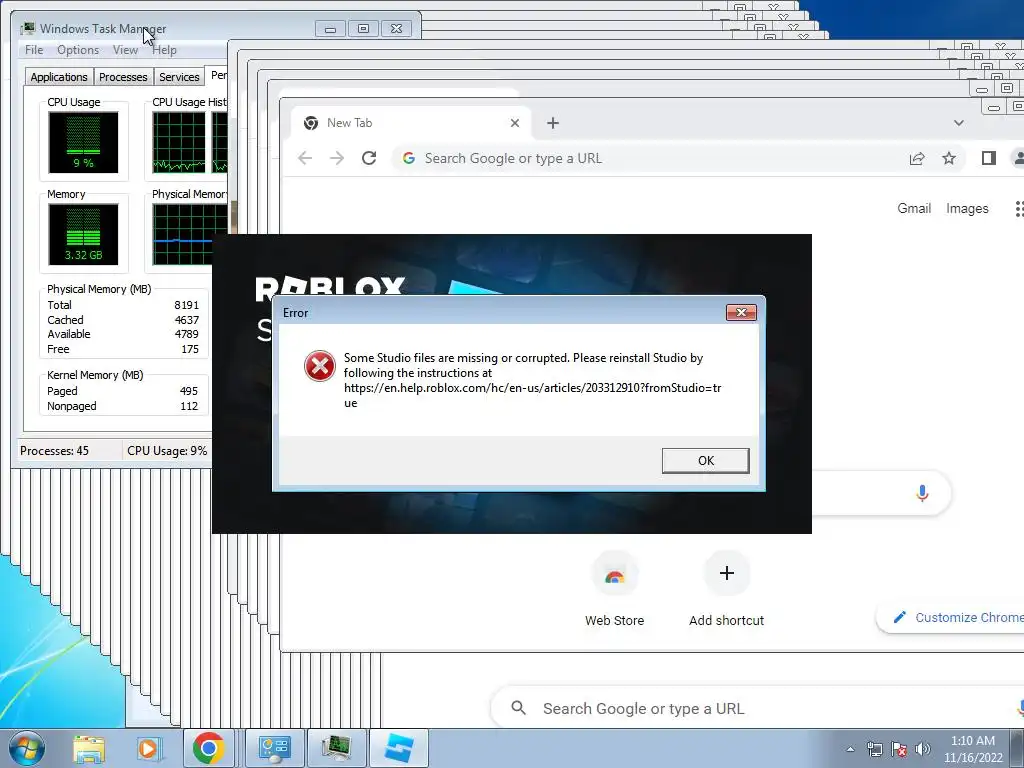
Task: Open Windows Media Player from taskbar
Action: (148, 748)
